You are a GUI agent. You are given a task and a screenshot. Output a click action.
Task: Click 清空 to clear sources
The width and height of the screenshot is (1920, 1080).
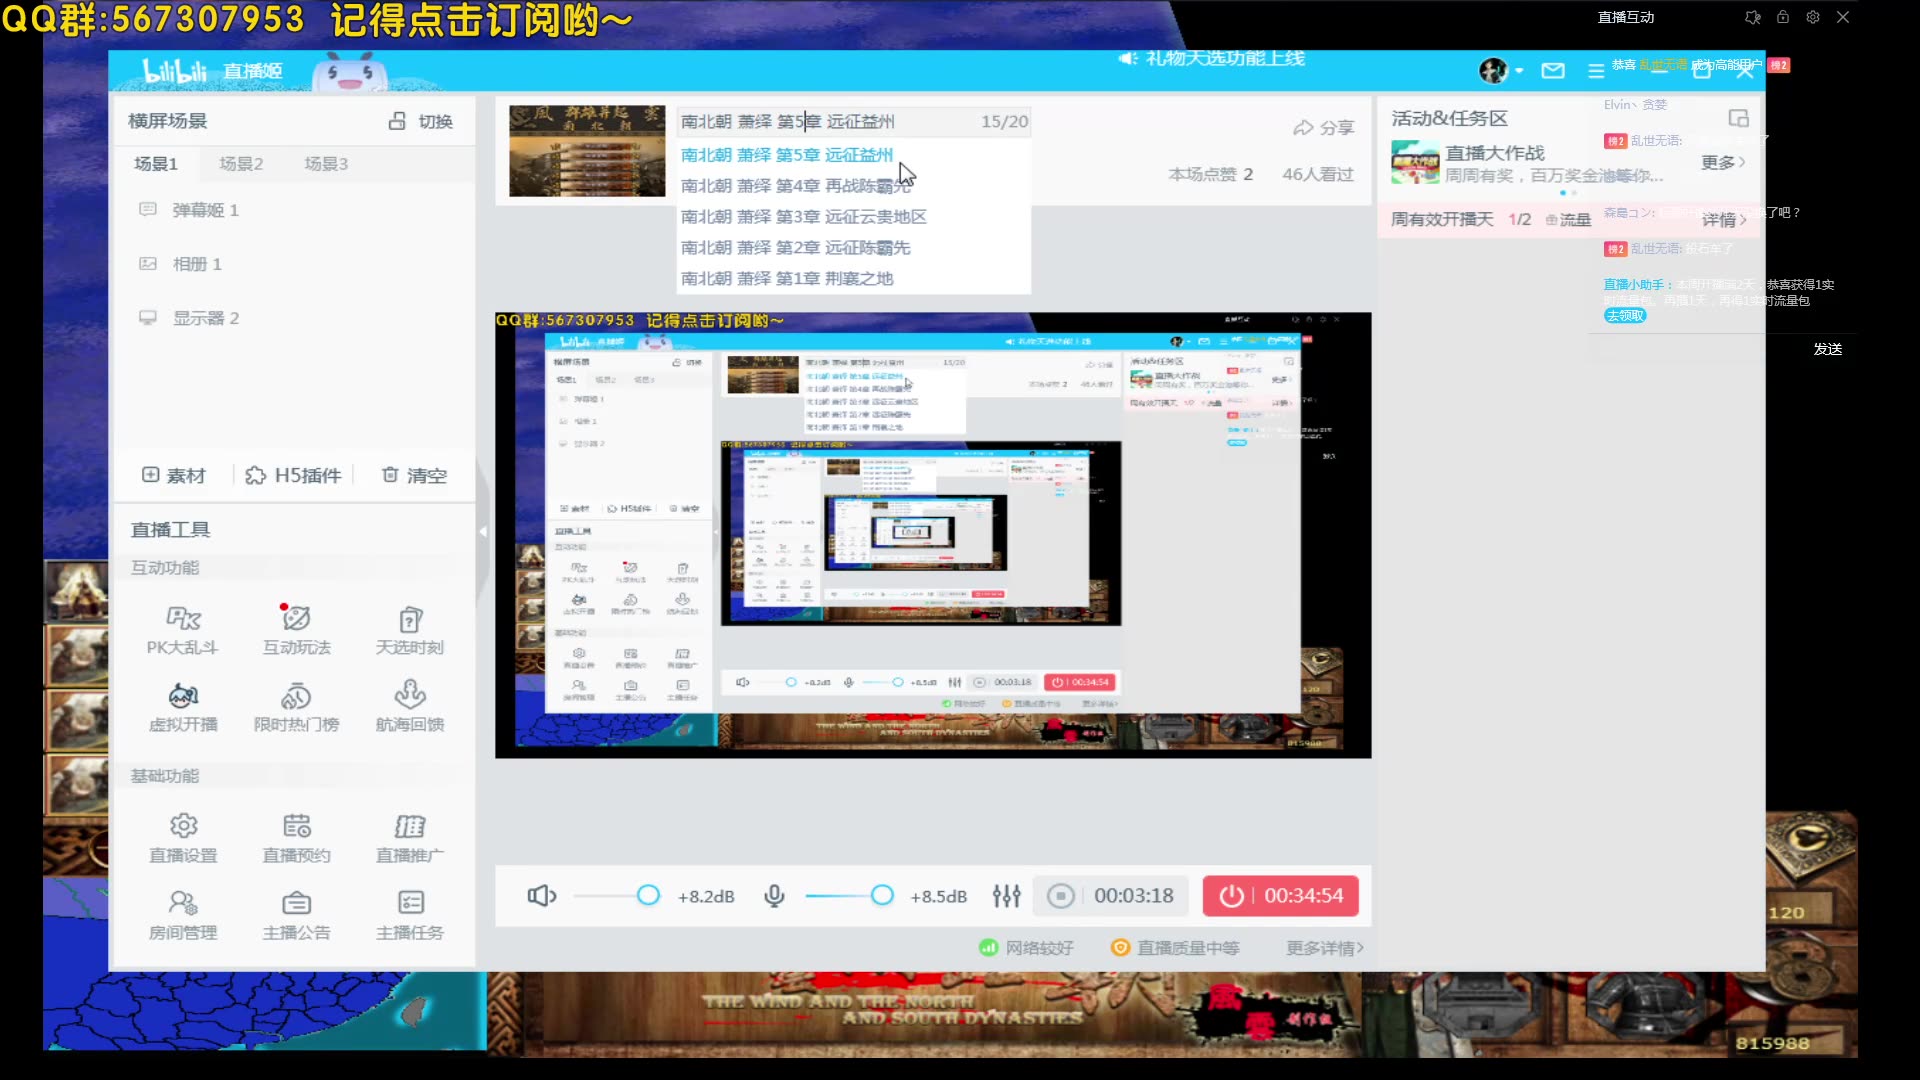pyautogui.click(x=414, y=475)
